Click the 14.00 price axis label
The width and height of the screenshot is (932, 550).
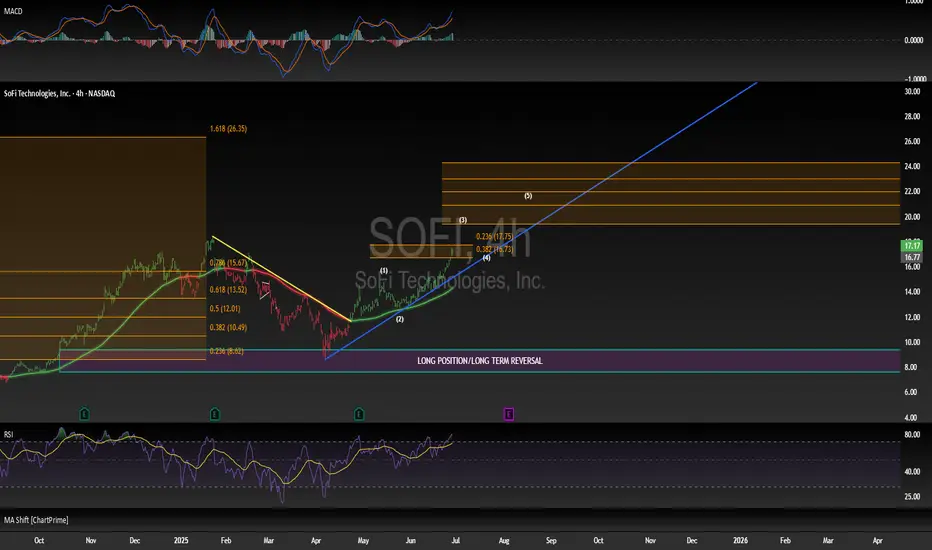[x=912, y=292]
